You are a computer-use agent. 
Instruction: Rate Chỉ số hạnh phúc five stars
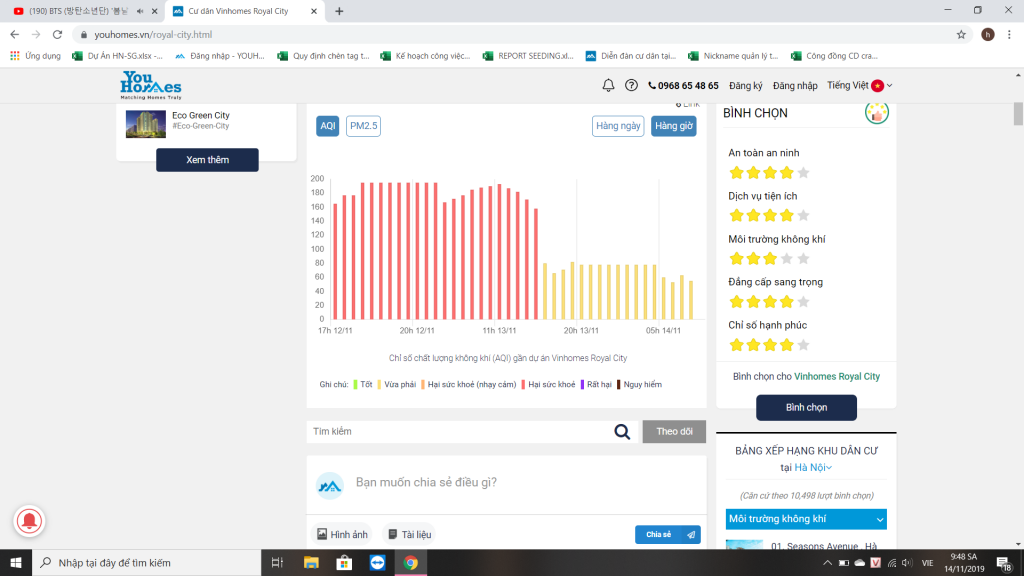click(x=803, y=345)
